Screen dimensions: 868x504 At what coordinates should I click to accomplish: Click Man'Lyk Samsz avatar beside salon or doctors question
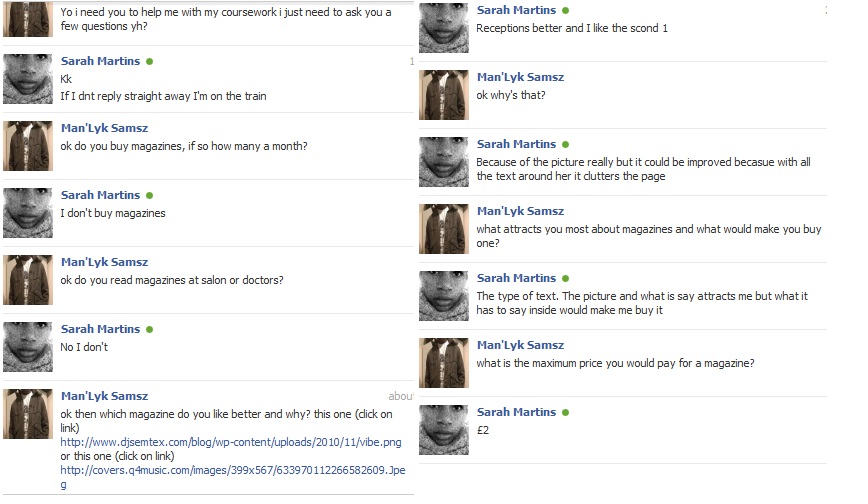coord(28,280)
